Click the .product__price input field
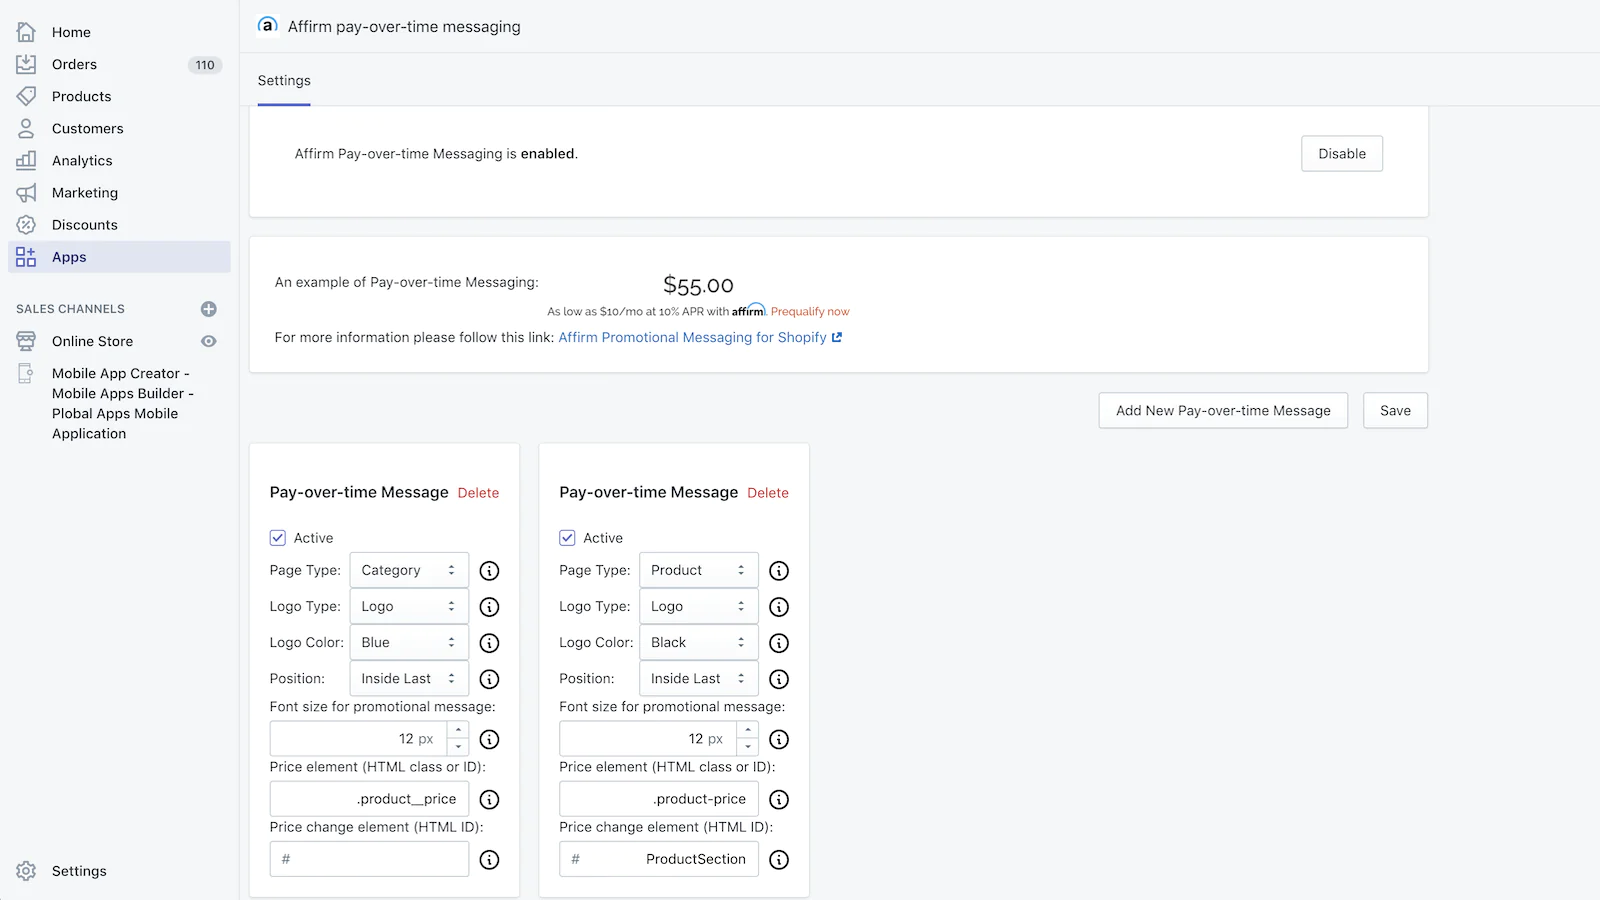Screen dimensions: 1600x900 (369, 799)
